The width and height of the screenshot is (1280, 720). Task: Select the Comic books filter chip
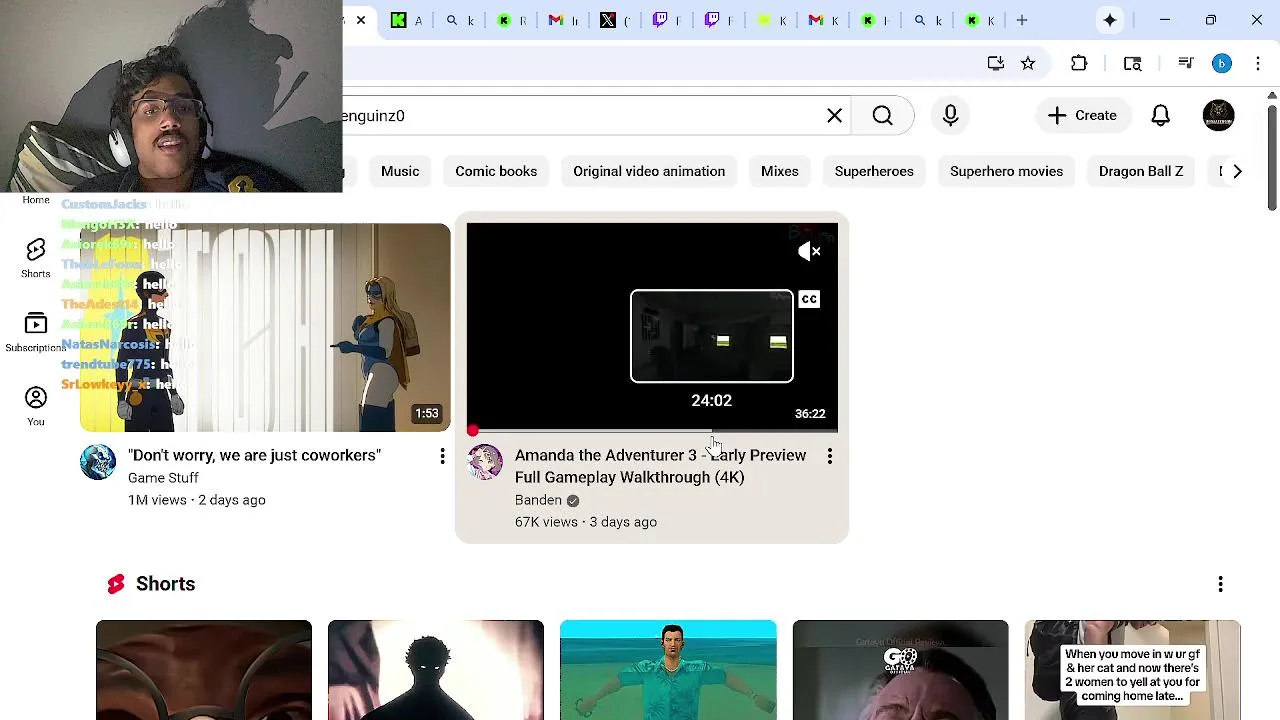pos(496,171)
